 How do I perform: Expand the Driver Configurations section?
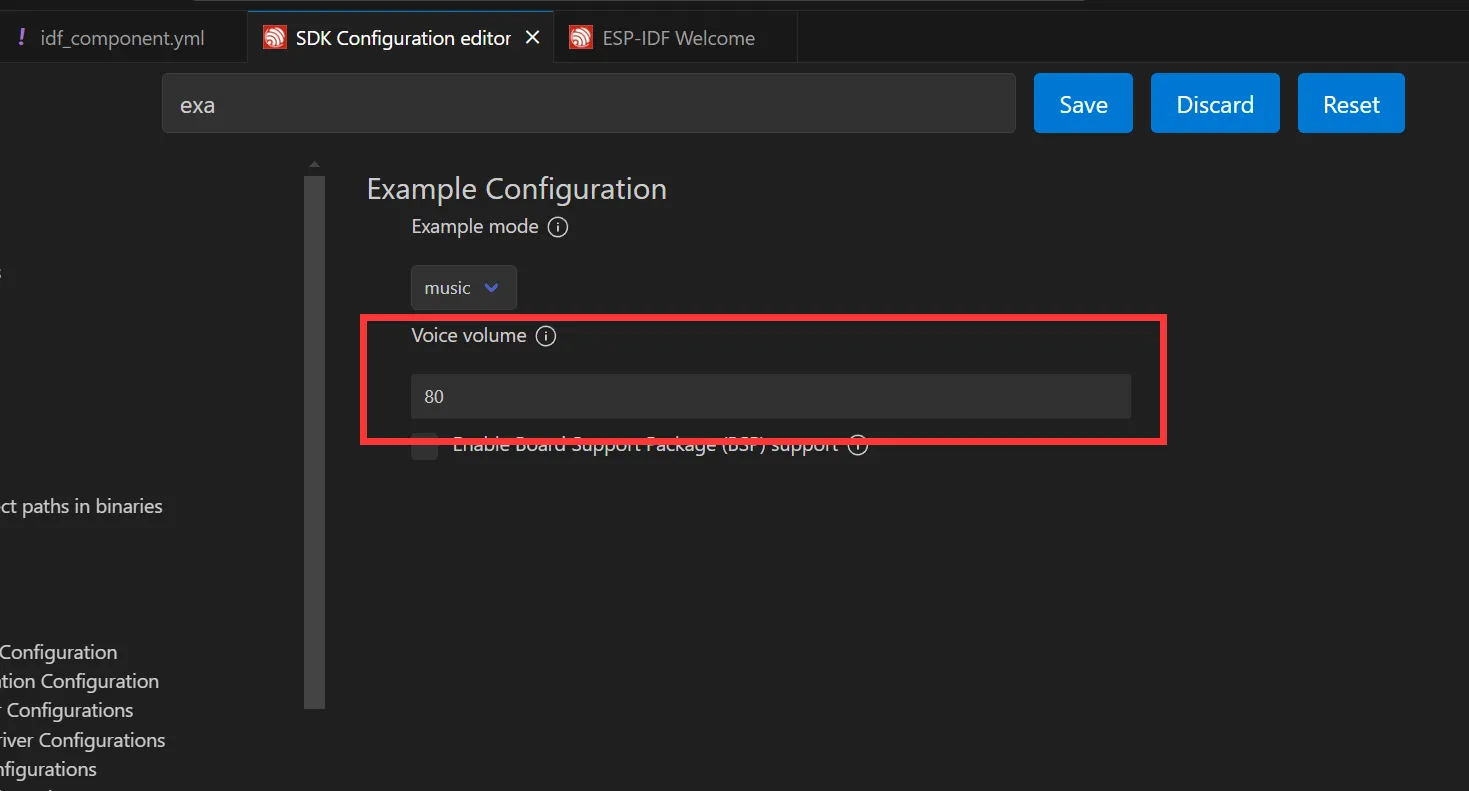click(82, 740)
